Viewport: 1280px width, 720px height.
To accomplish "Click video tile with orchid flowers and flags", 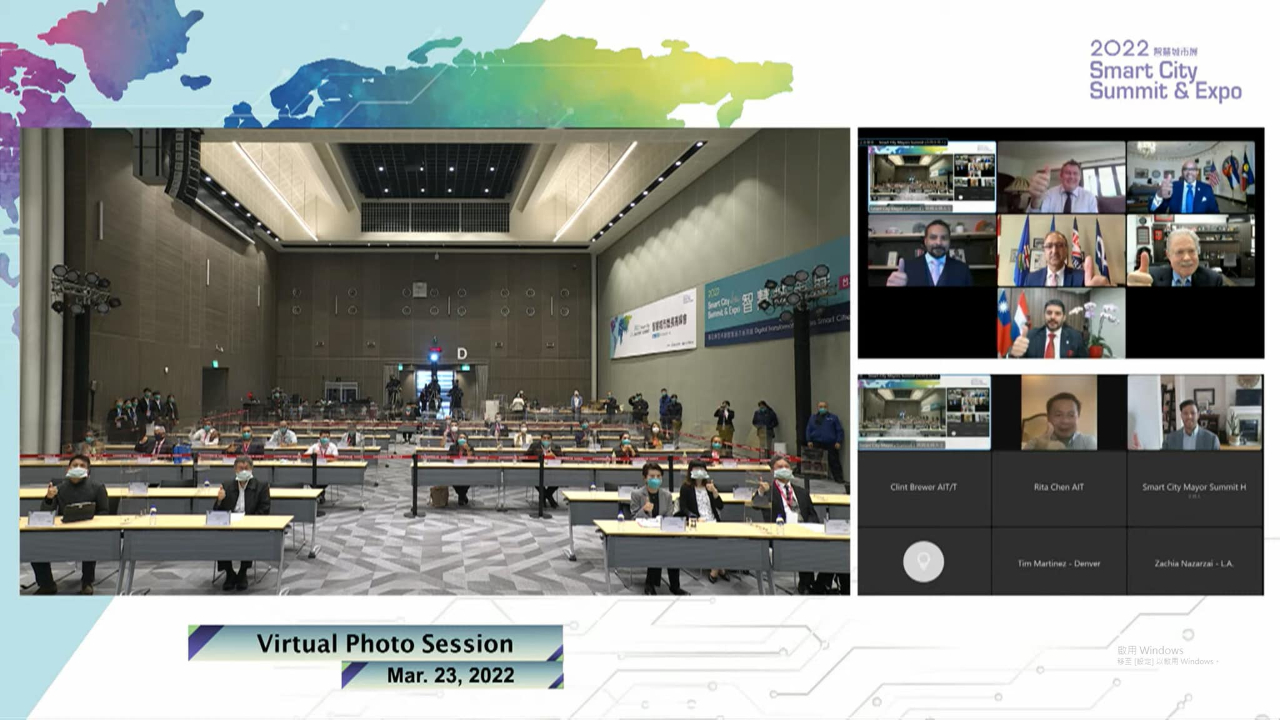I will 1061,323.
